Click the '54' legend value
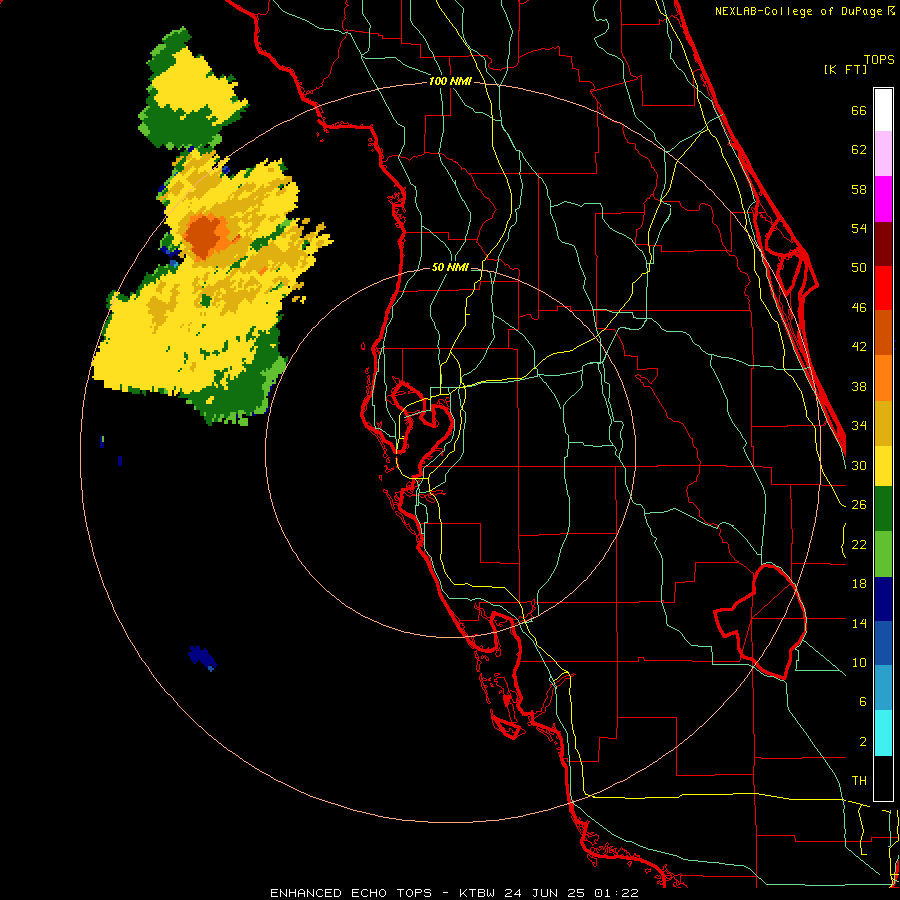Image resolution: width=900 pixels, height=900 pixels. pos(859,228)
